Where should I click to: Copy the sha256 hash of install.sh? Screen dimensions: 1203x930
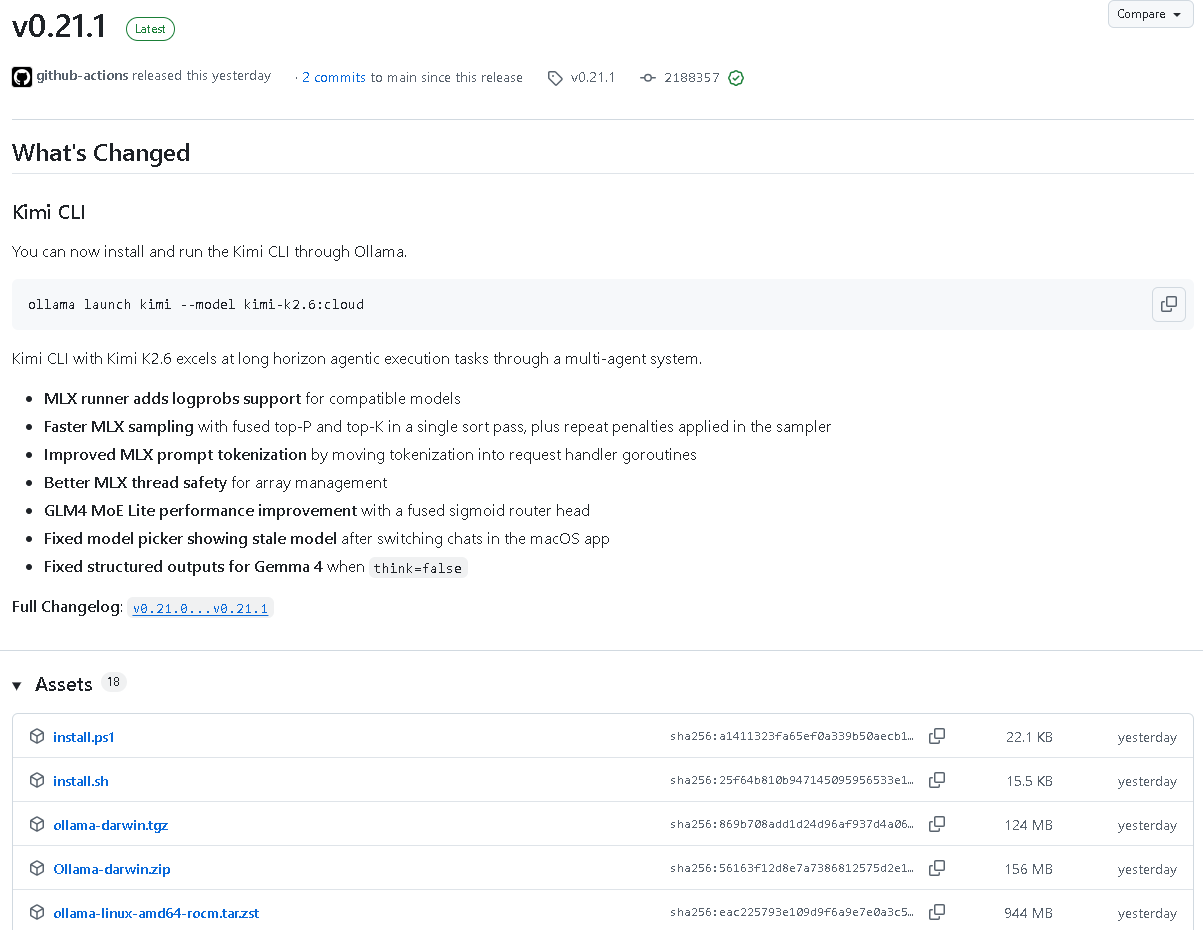(937, 780)
